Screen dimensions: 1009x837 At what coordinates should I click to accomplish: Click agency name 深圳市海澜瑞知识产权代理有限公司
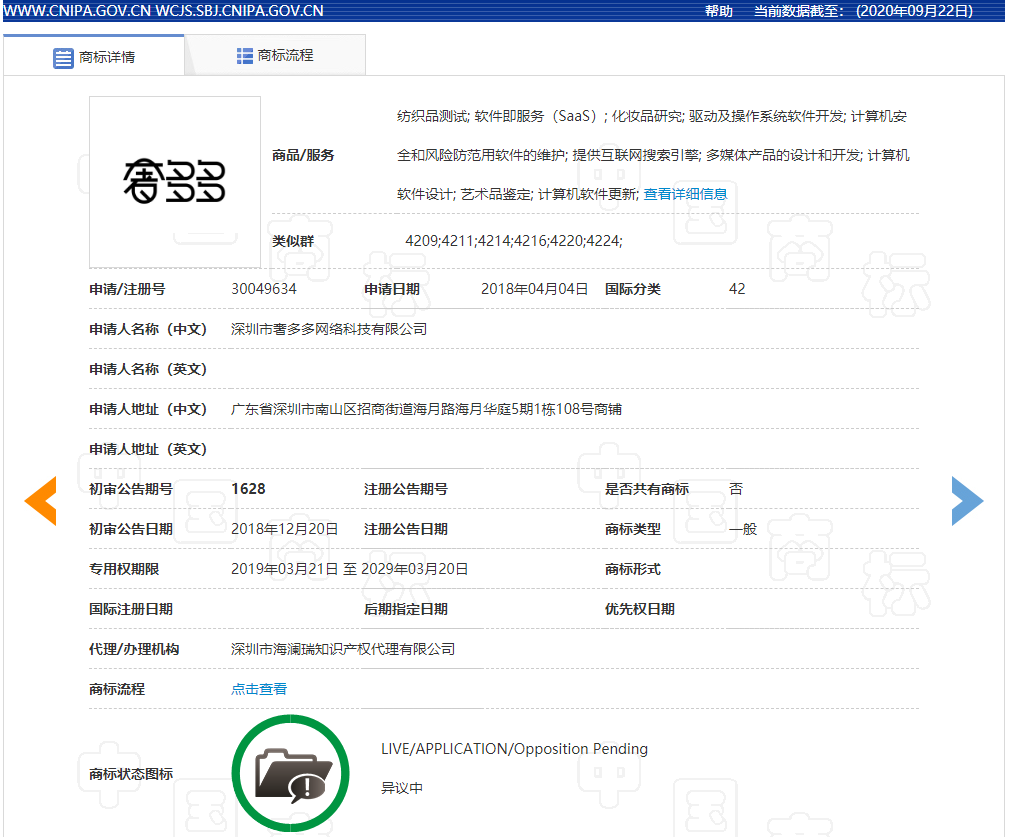point(343,649)
